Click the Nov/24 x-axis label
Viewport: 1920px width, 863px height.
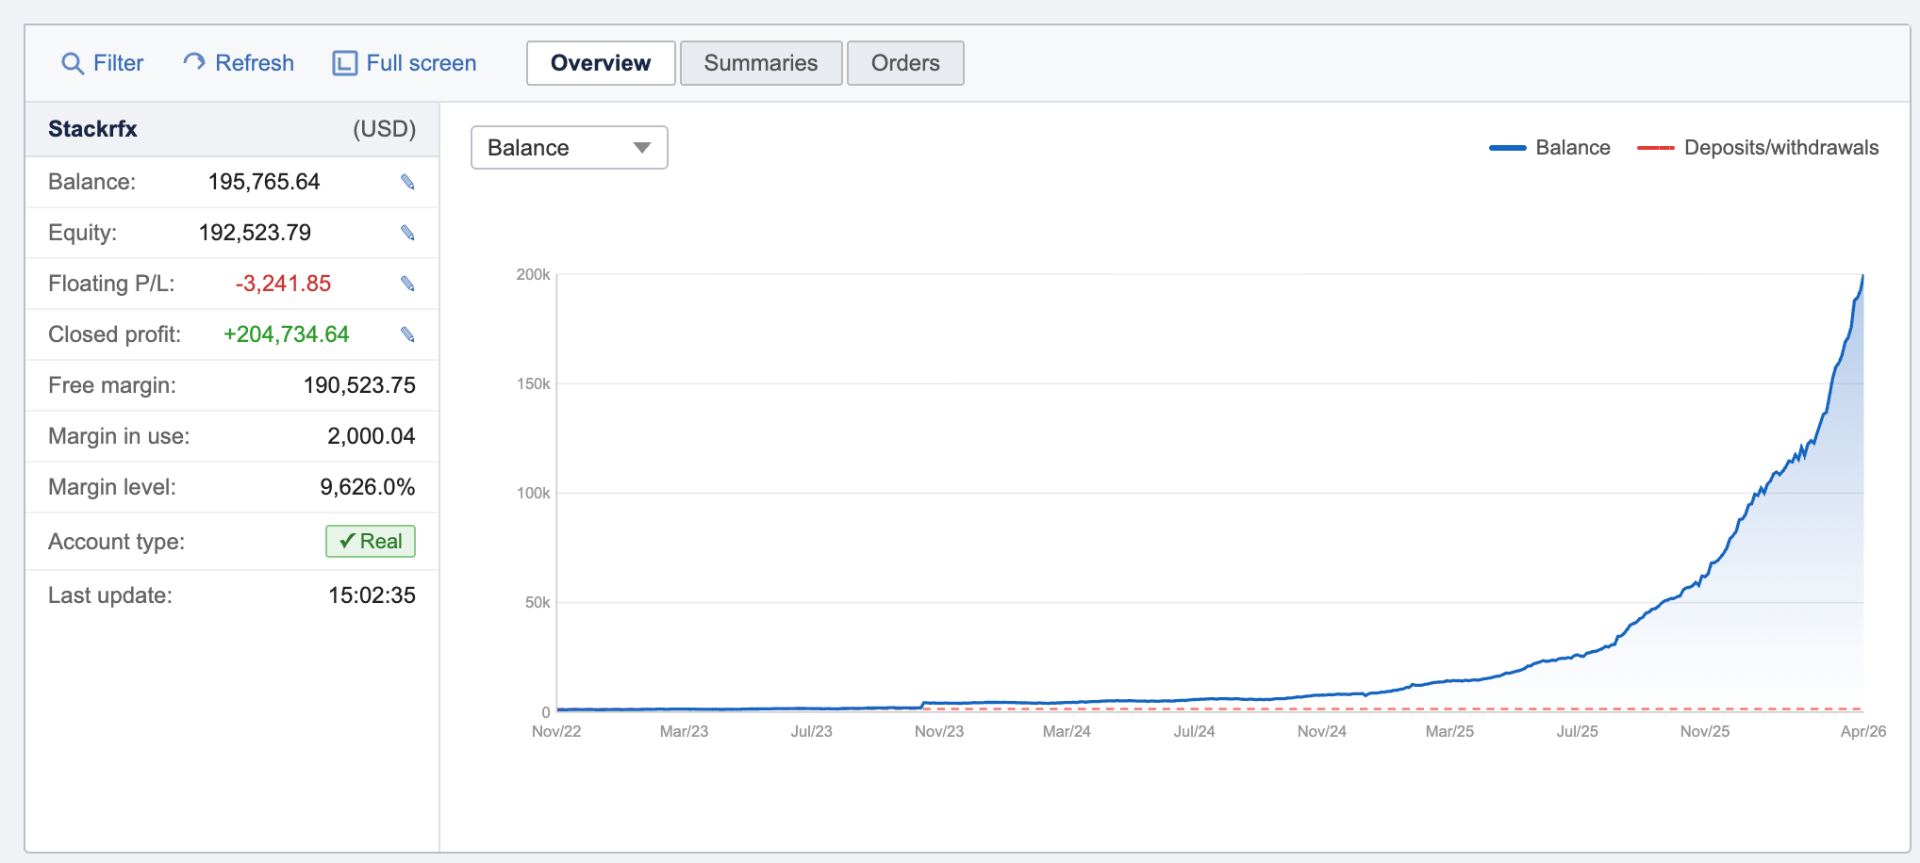pyautogui.click(x=1322, y=732)
